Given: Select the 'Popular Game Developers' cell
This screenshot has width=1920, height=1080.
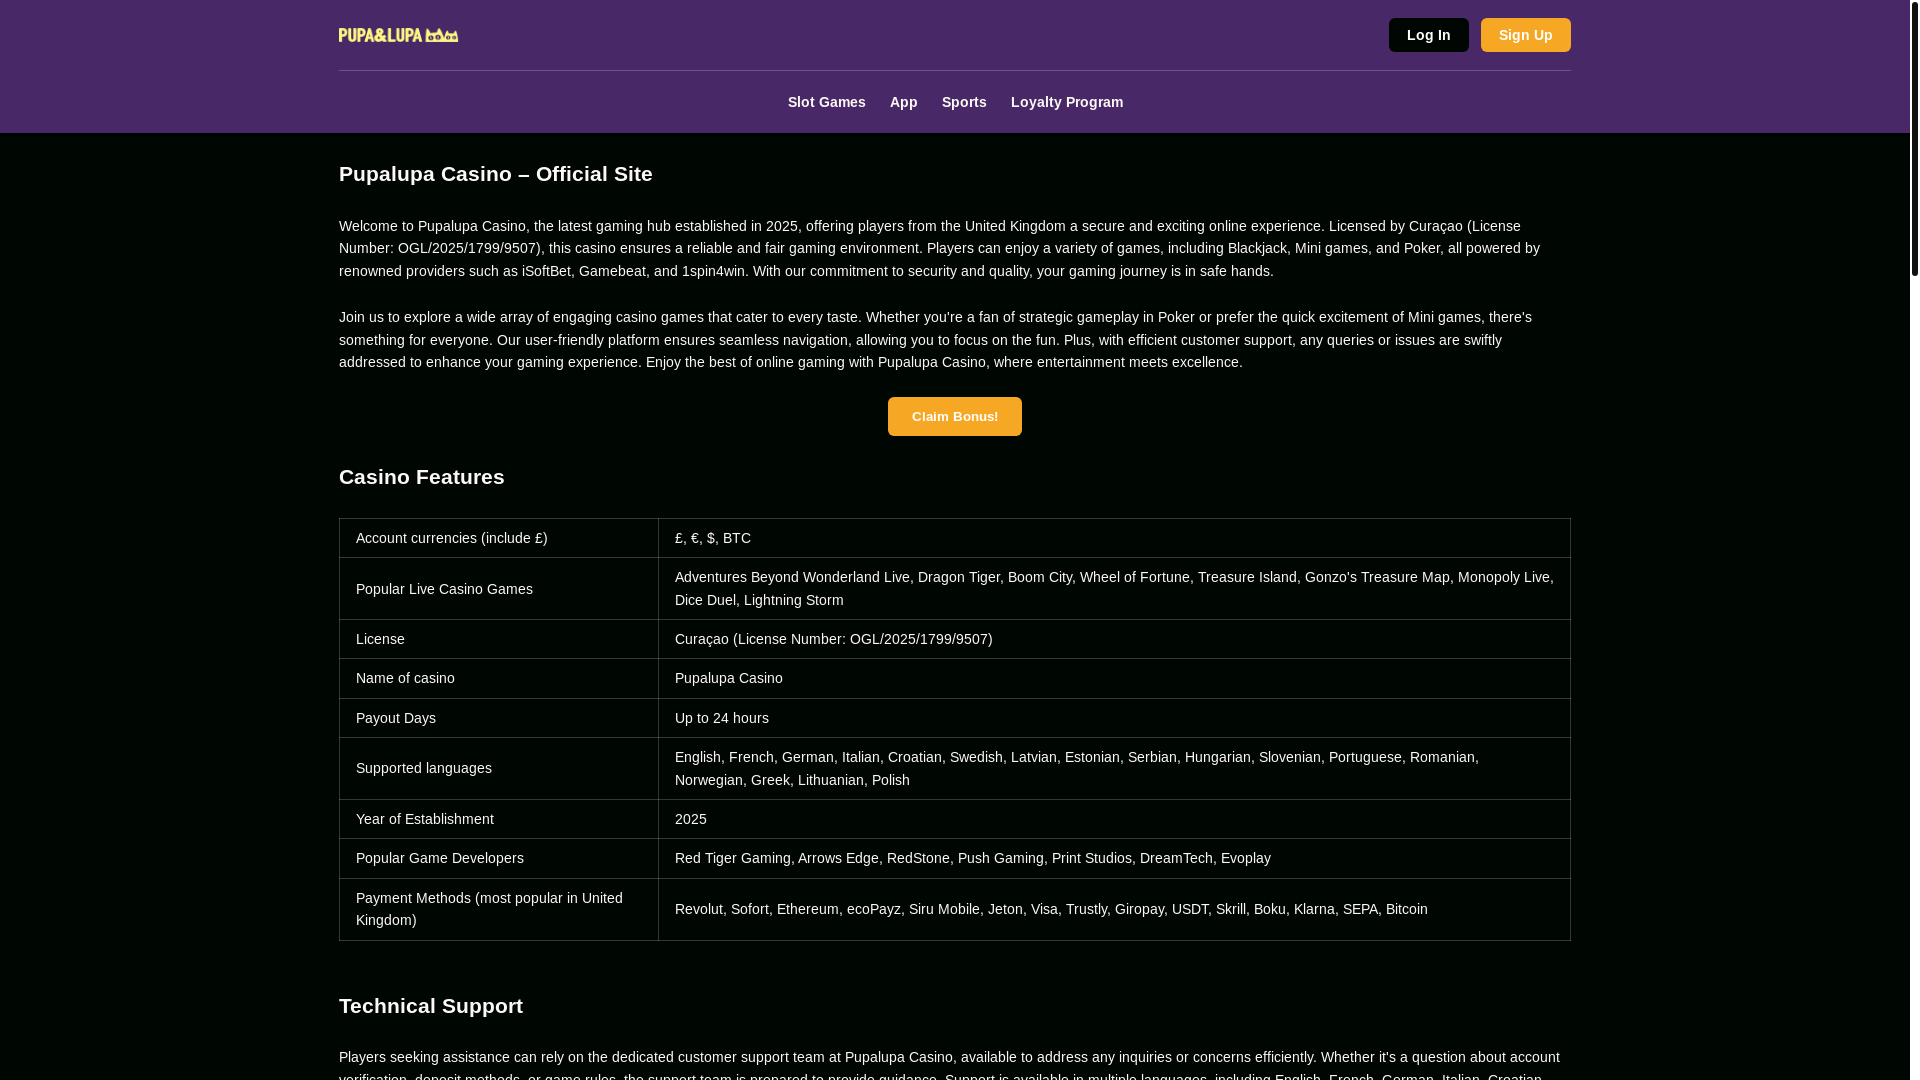Looking at the screenshot, I should (498, 858).
